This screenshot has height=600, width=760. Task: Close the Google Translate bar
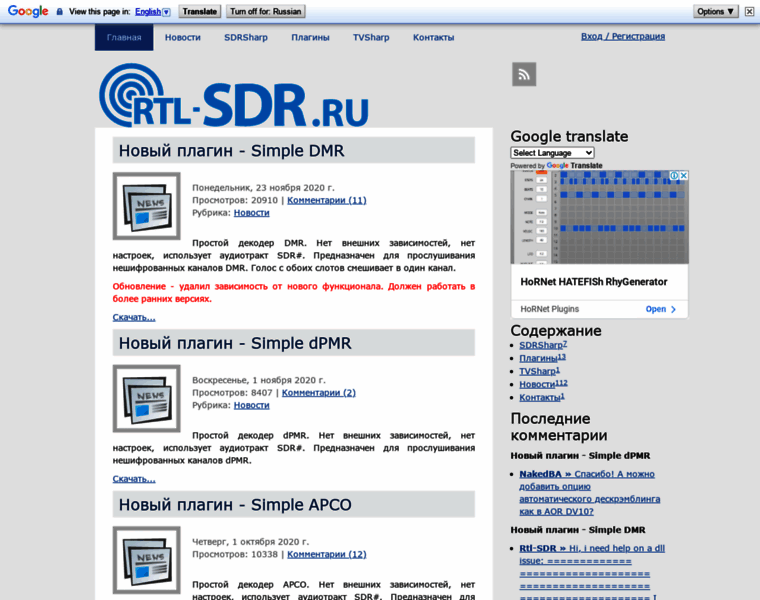[749, 11]
